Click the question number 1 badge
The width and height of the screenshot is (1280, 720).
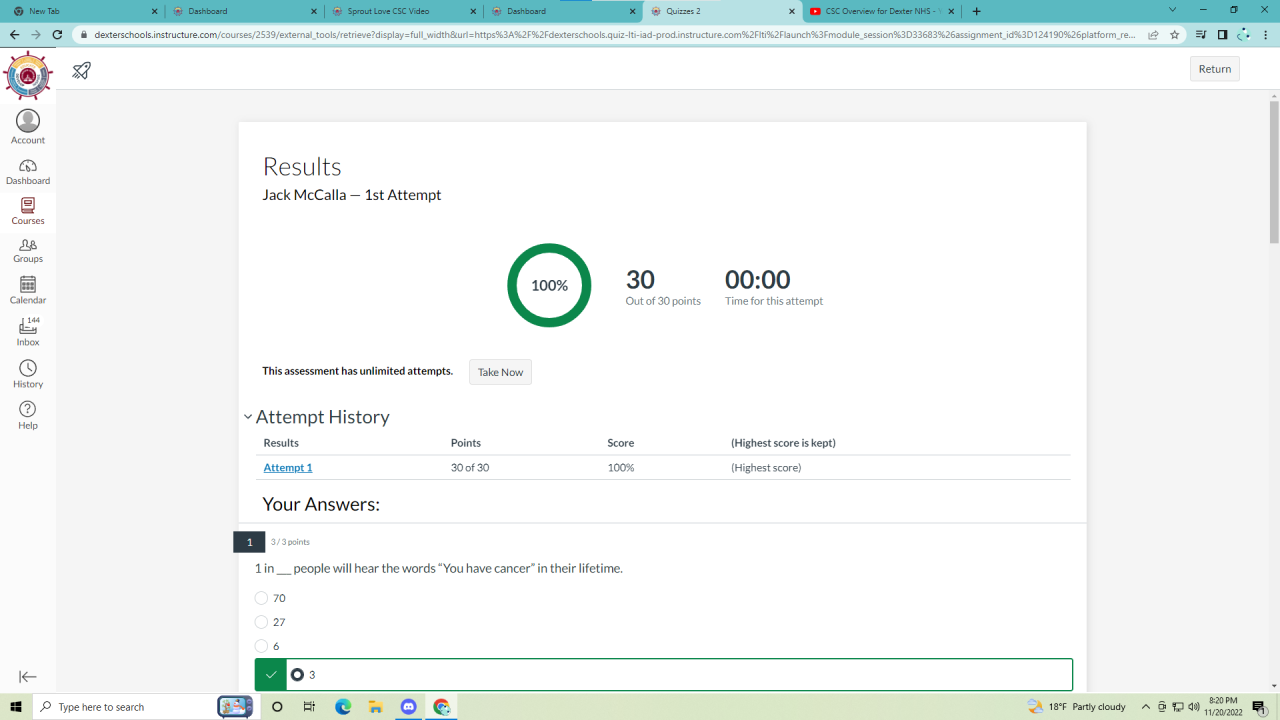click(249, 542)
